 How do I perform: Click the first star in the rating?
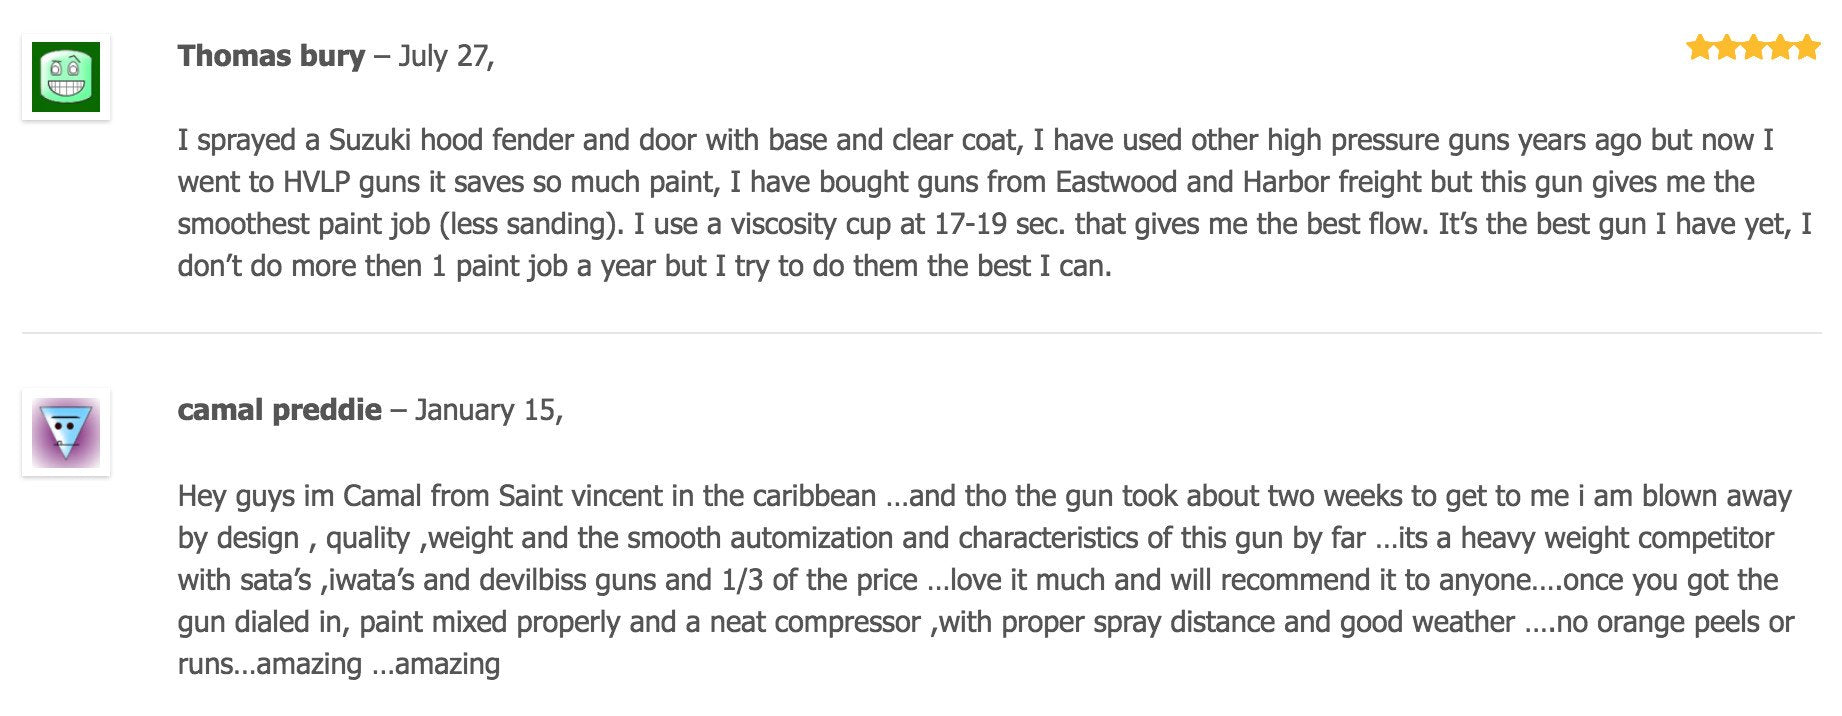[1699, 47]
